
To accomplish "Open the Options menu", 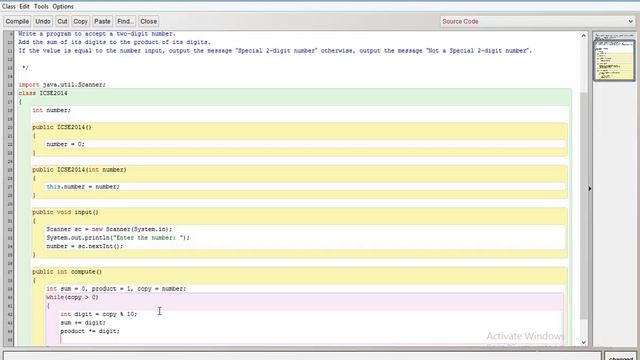I will [x=63, y=7].
